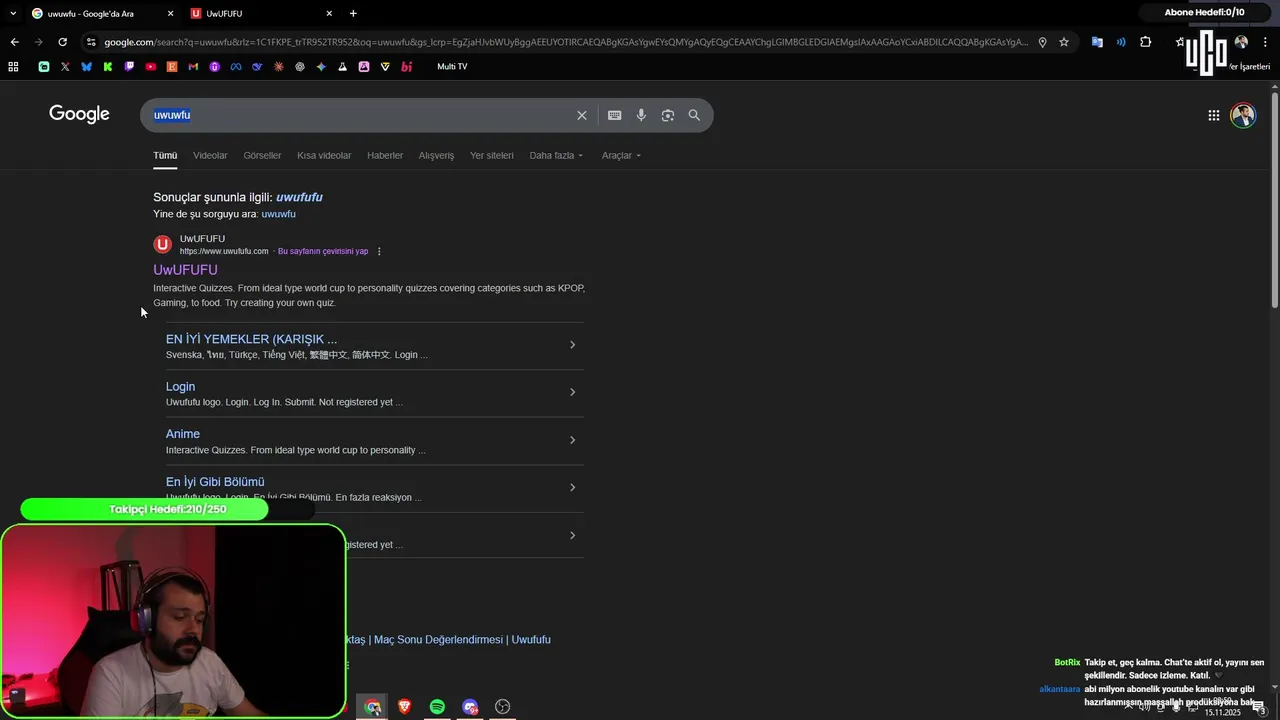Open the UwUFUFU result title

point(185,270)
